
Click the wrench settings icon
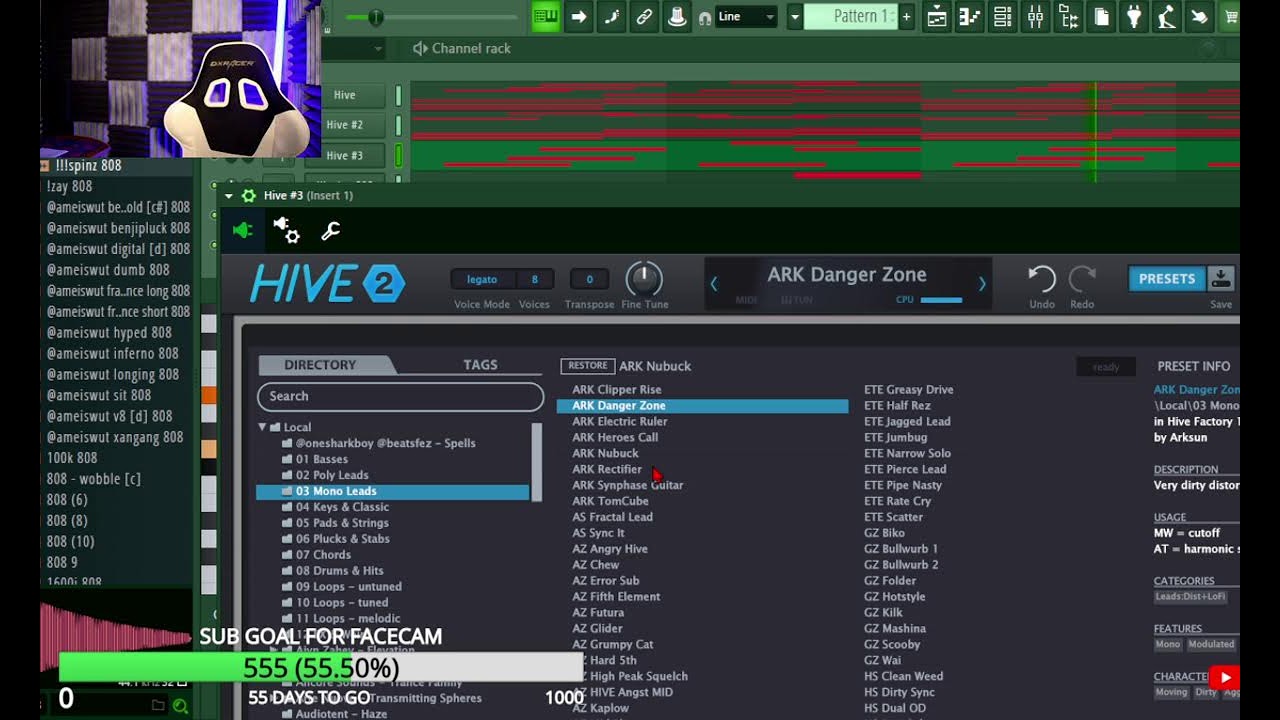click(x=330, y=231)
